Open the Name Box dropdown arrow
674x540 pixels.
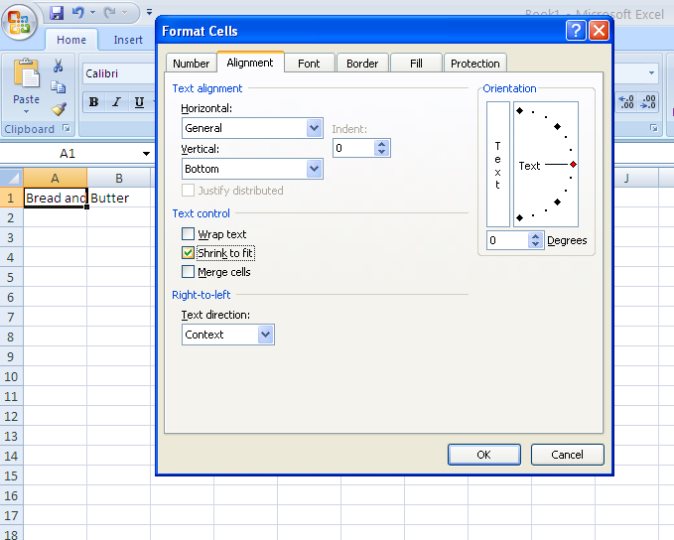click(146, 153)
